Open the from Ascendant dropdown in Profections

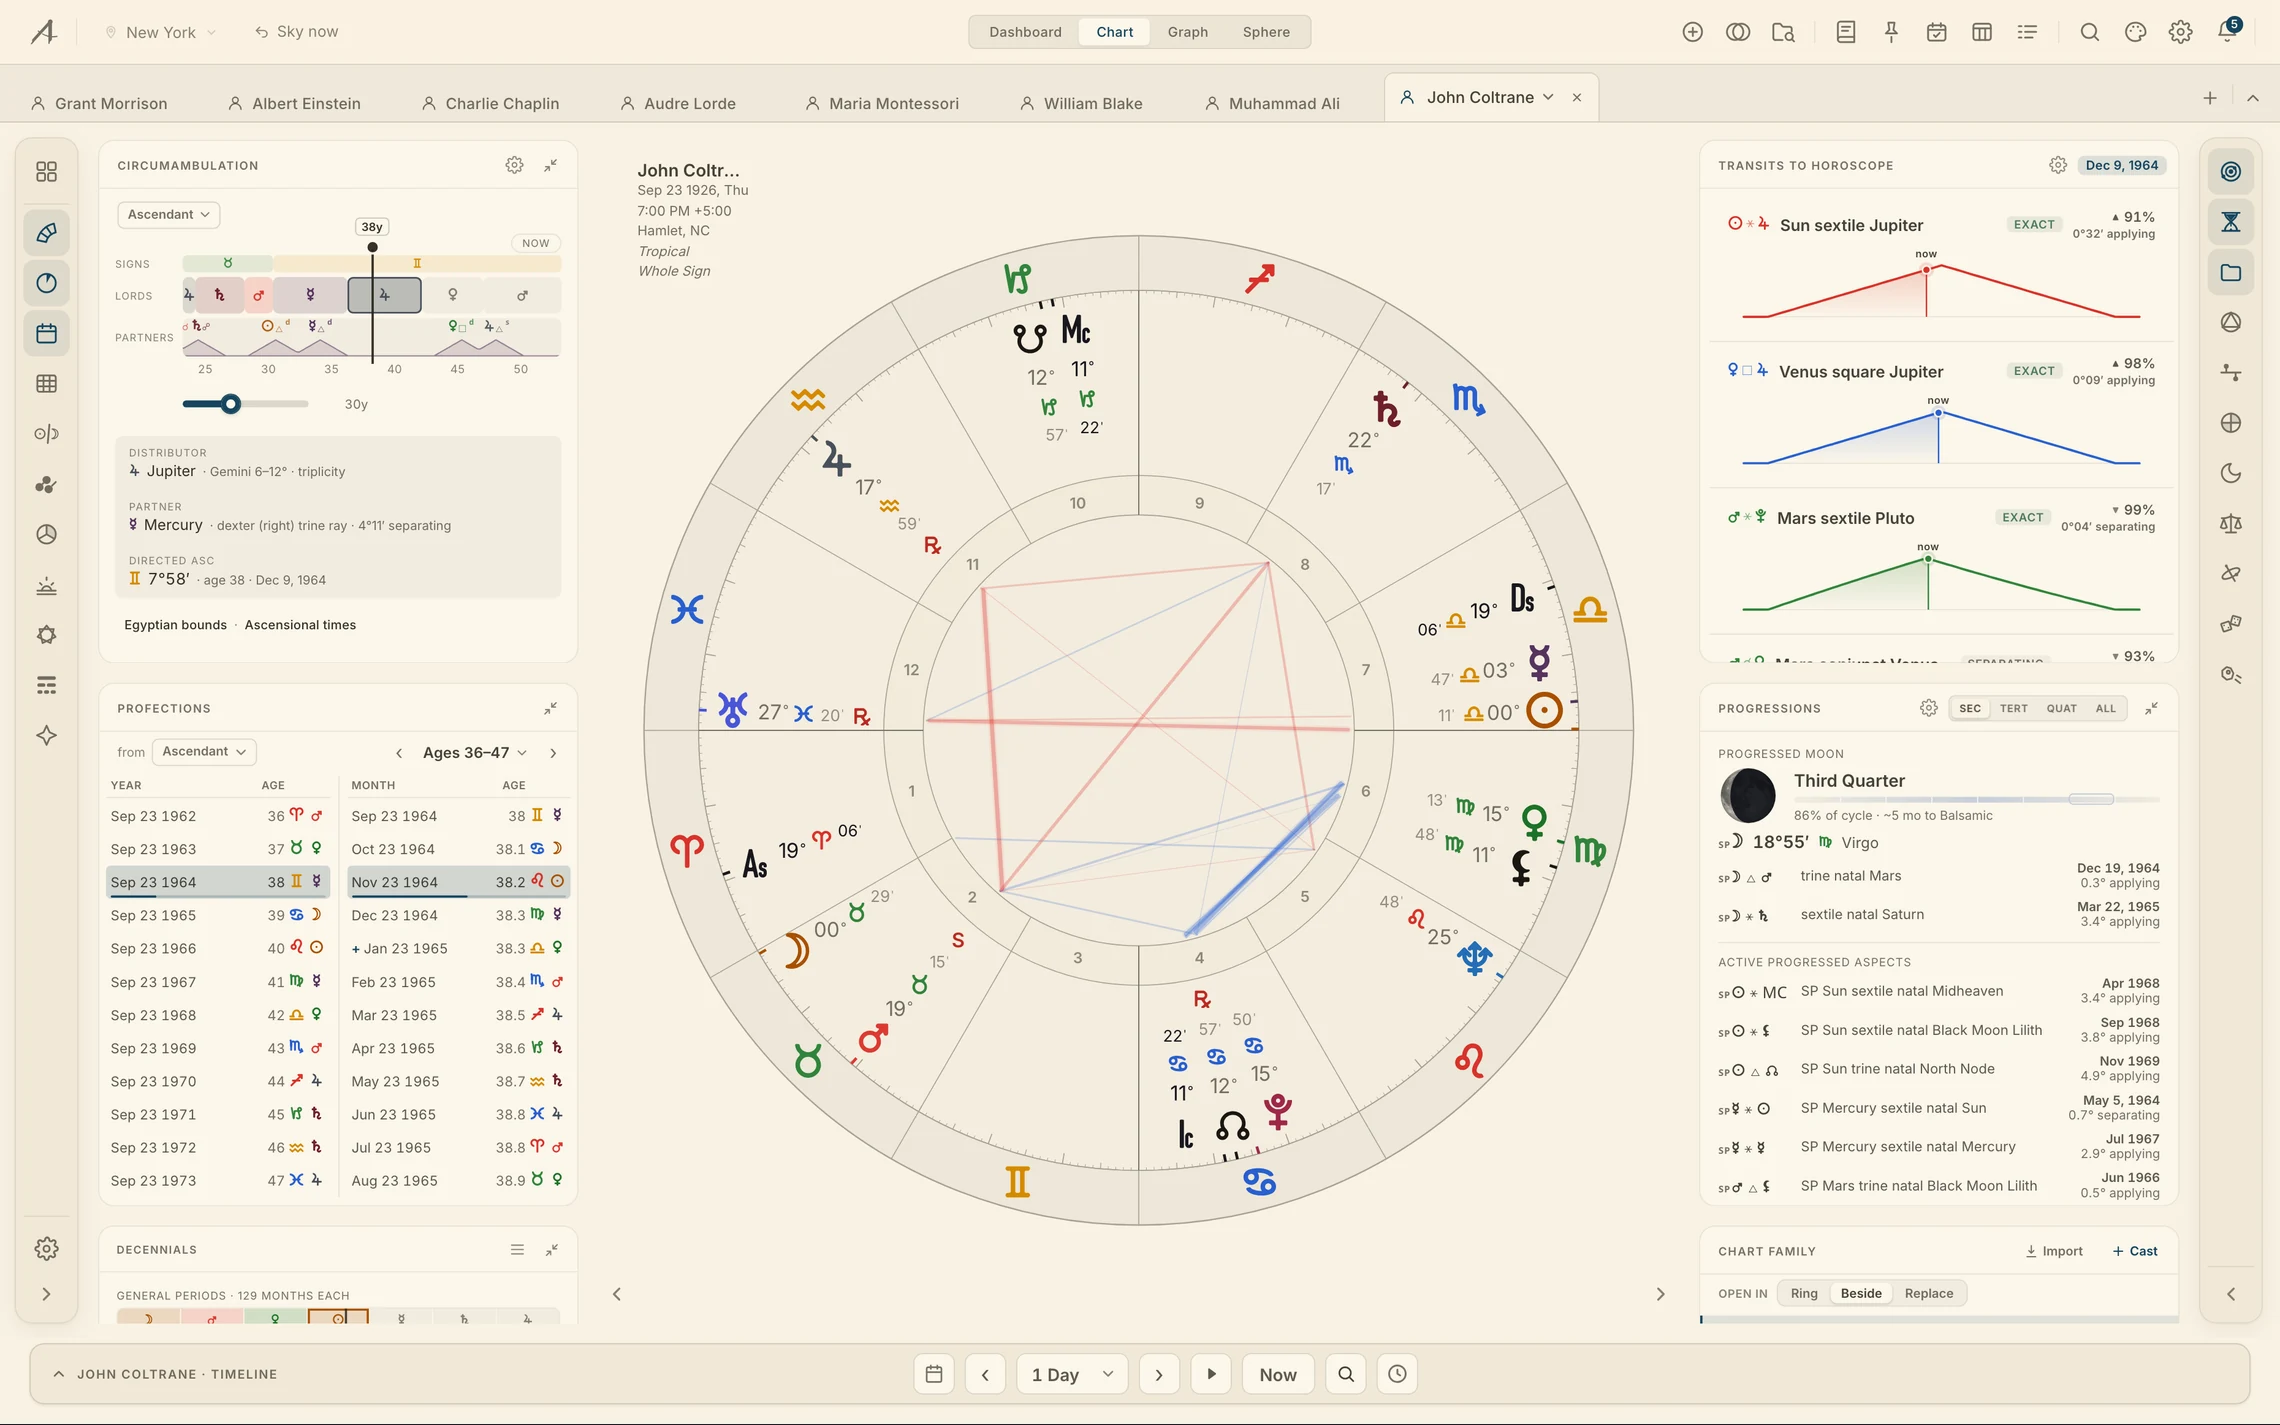click(x=204, y=751)
